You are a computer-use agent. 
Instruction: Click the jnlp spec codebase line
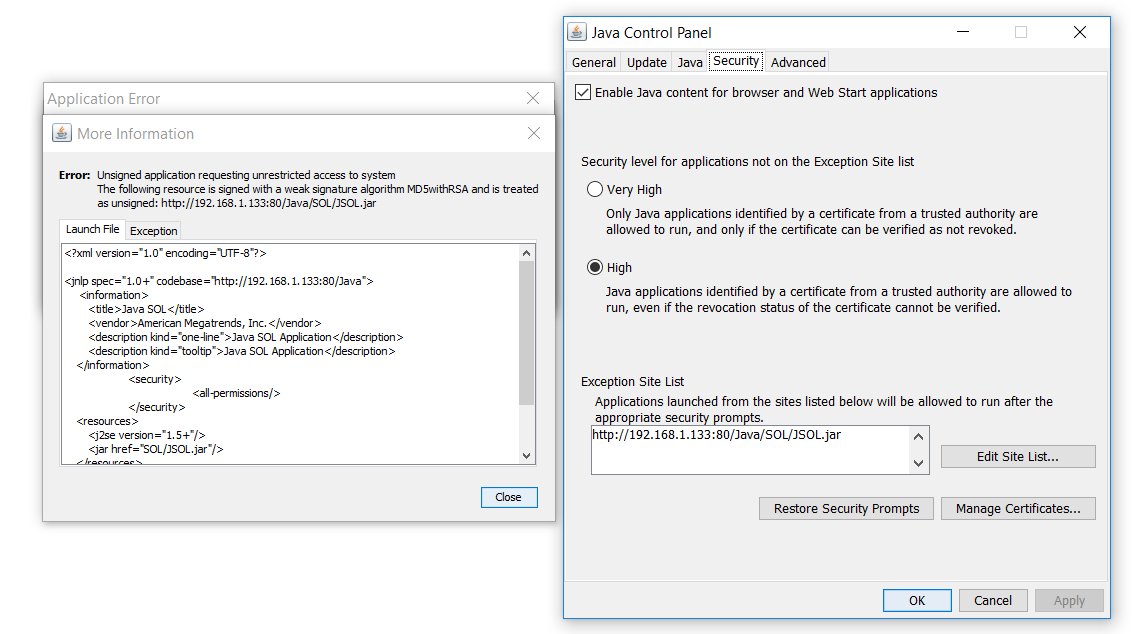point(218,281)
